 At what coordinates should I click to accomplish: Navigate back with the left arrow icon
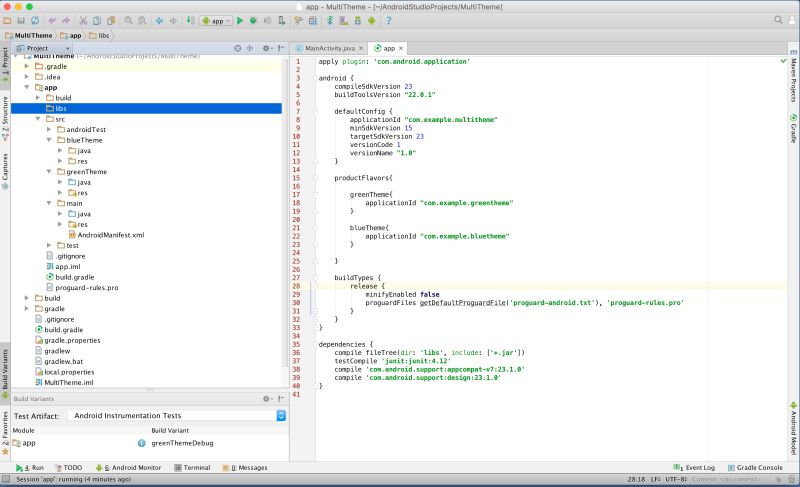(x=159, y=20)
